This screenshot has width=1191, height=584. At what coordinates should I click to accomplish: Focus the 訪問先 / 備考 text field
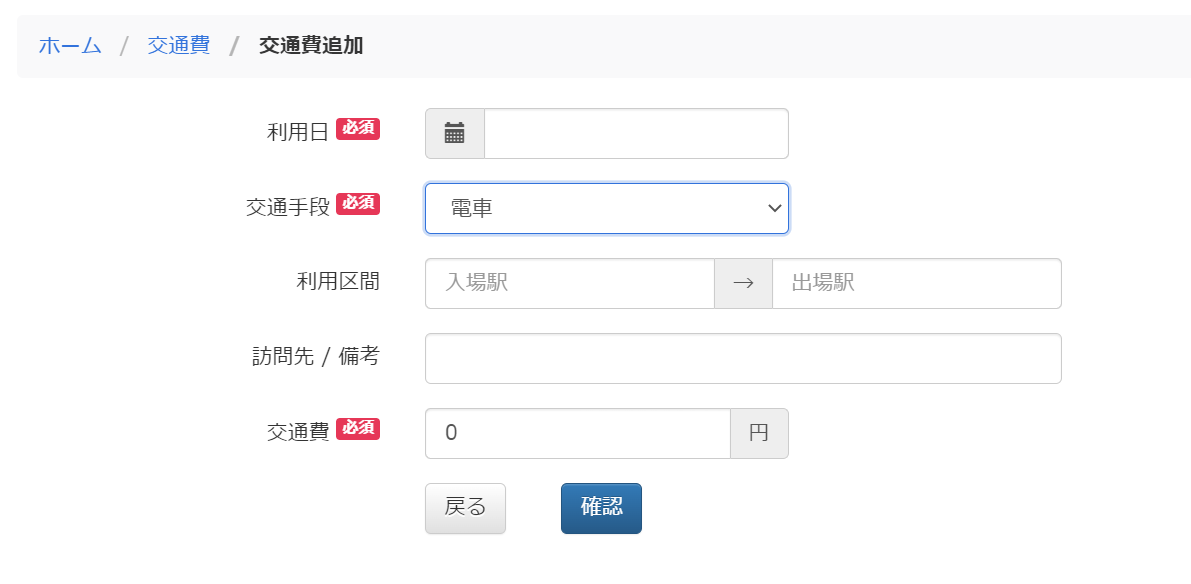743,358
